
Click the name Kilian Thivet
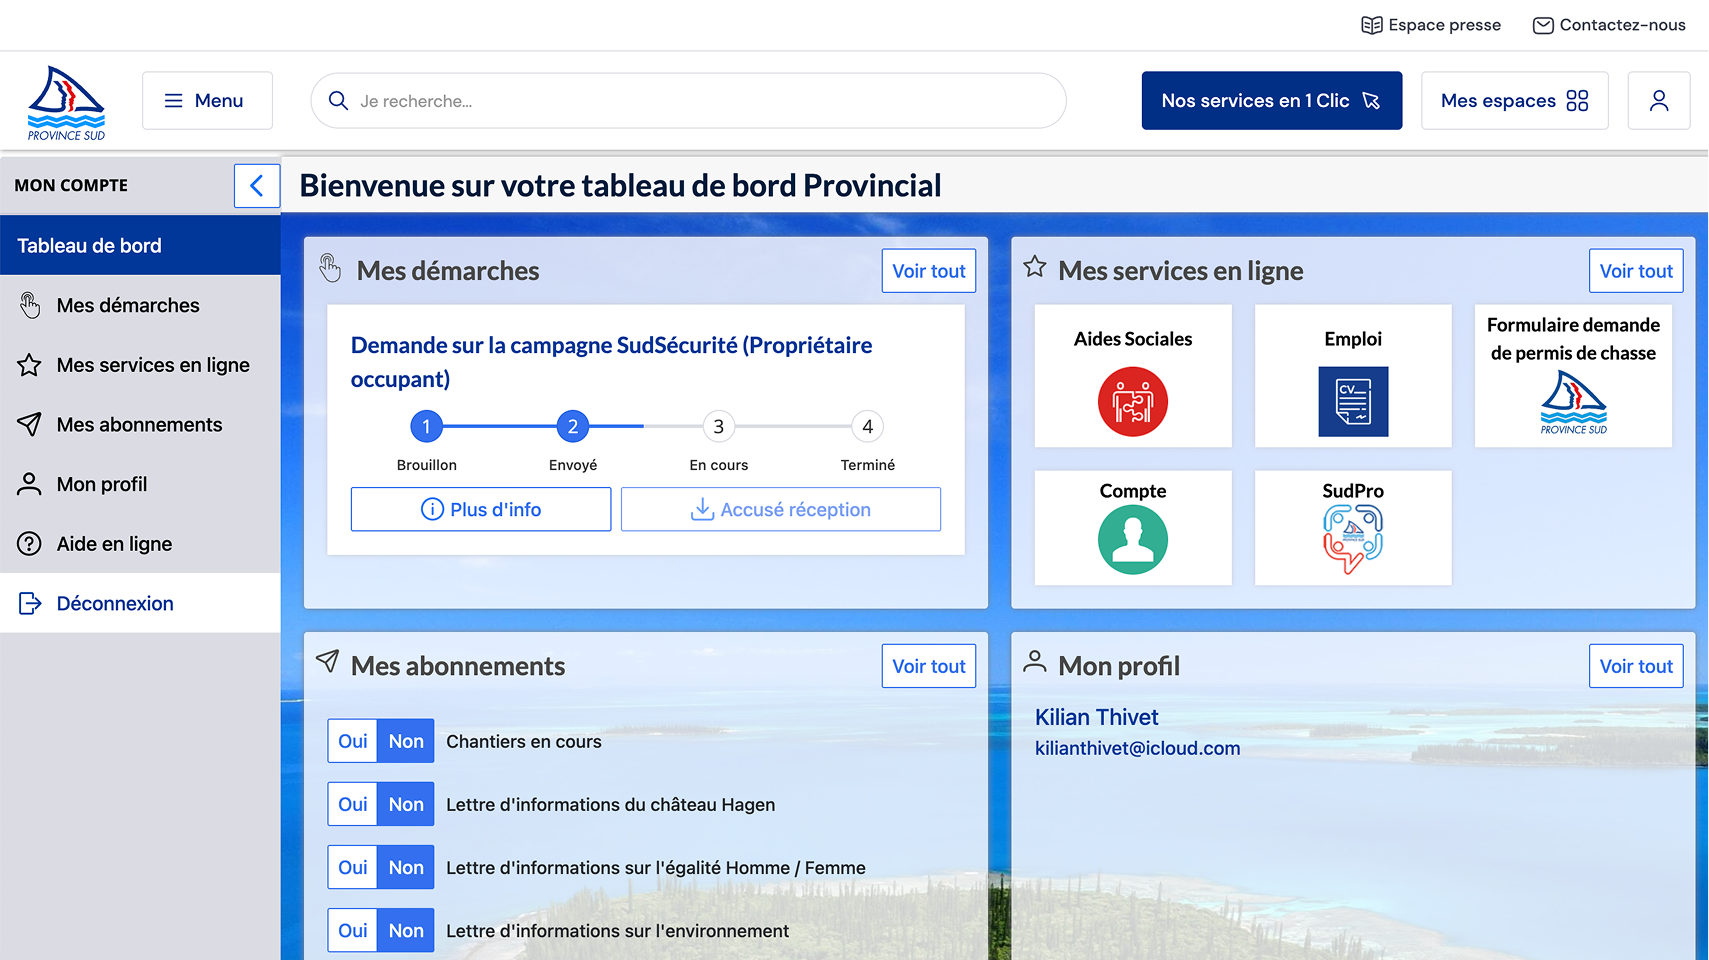tap(1097, 717)
